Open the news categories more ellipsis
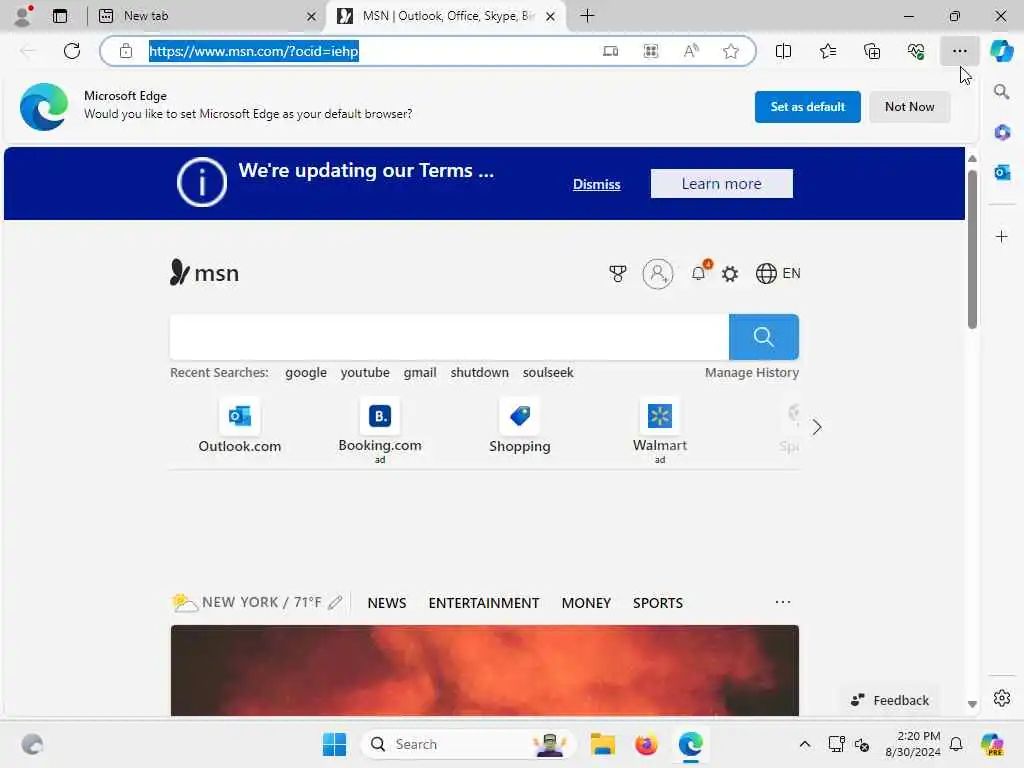1024x768 pixels. tap(782, 602)
